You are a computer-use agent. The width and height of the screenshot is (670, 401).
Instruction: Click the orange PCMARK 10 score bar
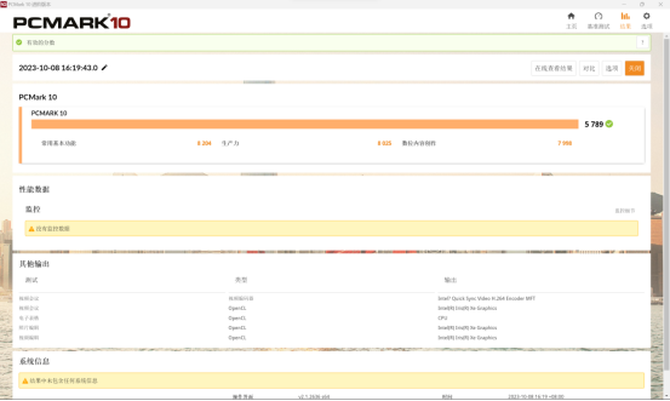[305, 124]
